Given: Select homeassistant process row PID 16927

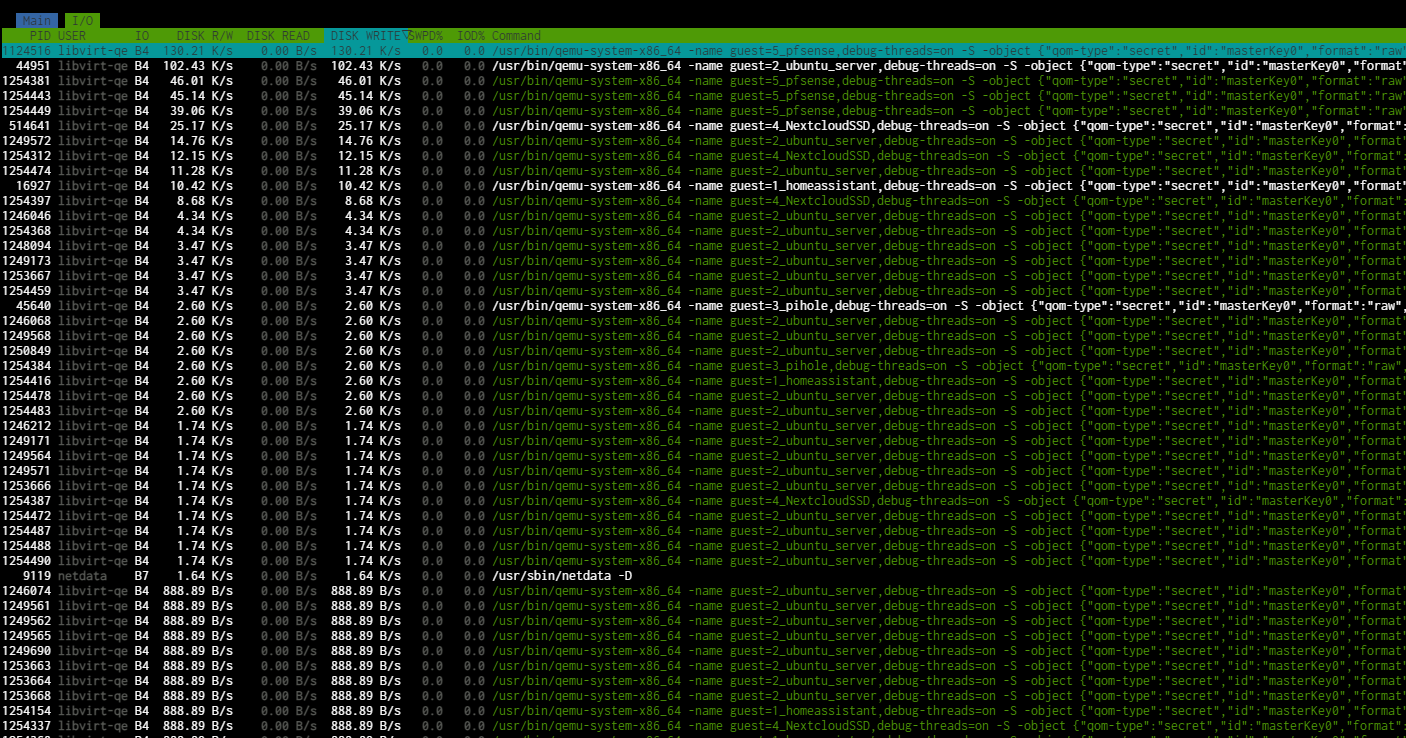Looking at the screenshot, I should [703, 186].
